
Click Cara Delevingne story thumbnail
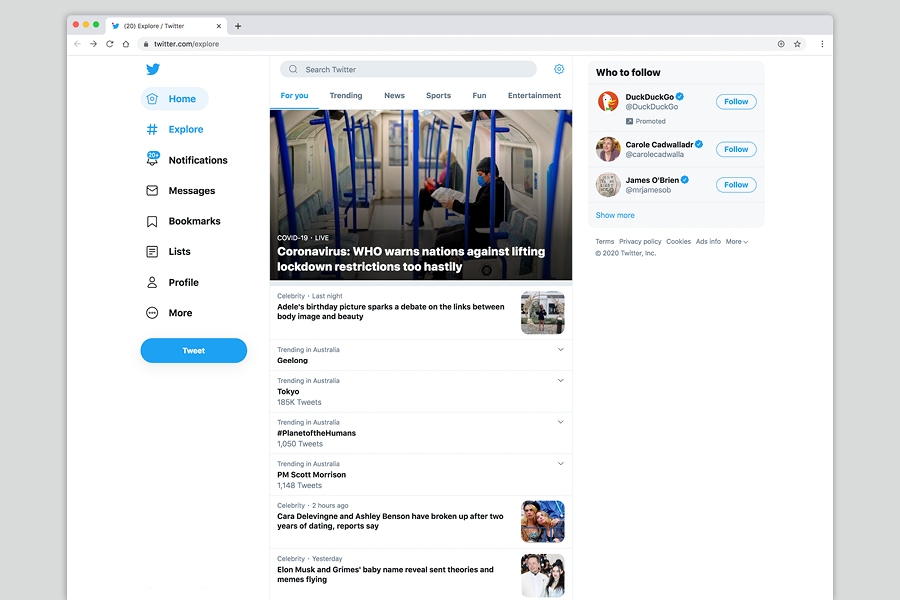(543, 521)
